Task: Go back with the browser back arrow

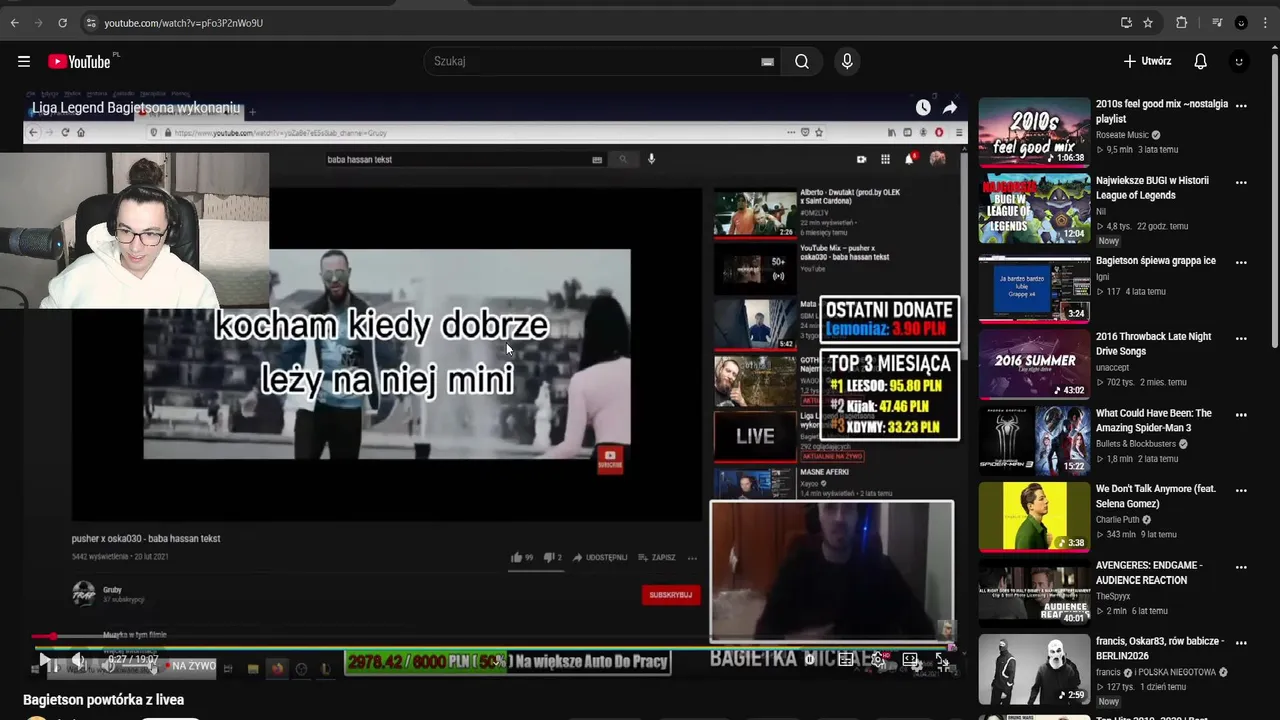Action: point(14,23)
